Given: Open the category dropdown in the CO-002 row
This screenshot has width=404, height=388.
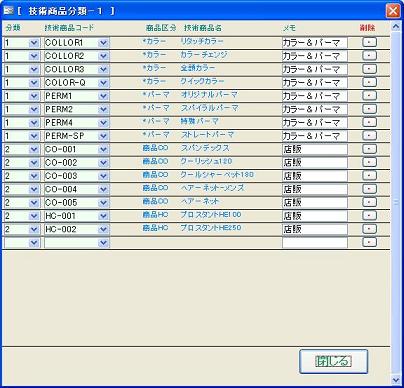Looking at the screenshot, I should tap(34, 163).
